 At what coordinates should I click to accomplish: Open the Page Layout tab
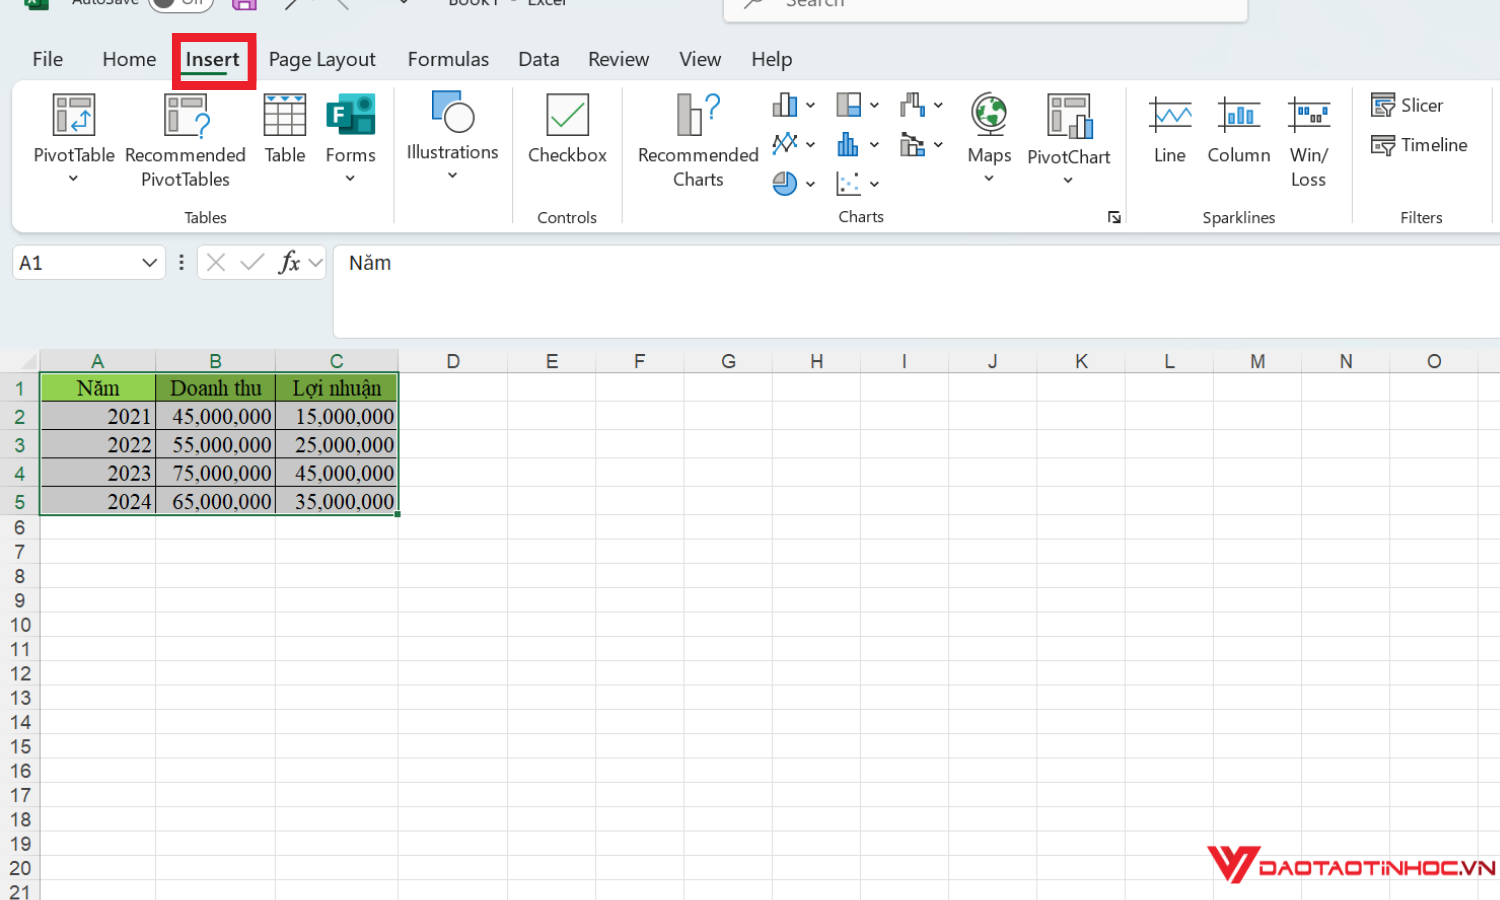click(x=322, y=59)
